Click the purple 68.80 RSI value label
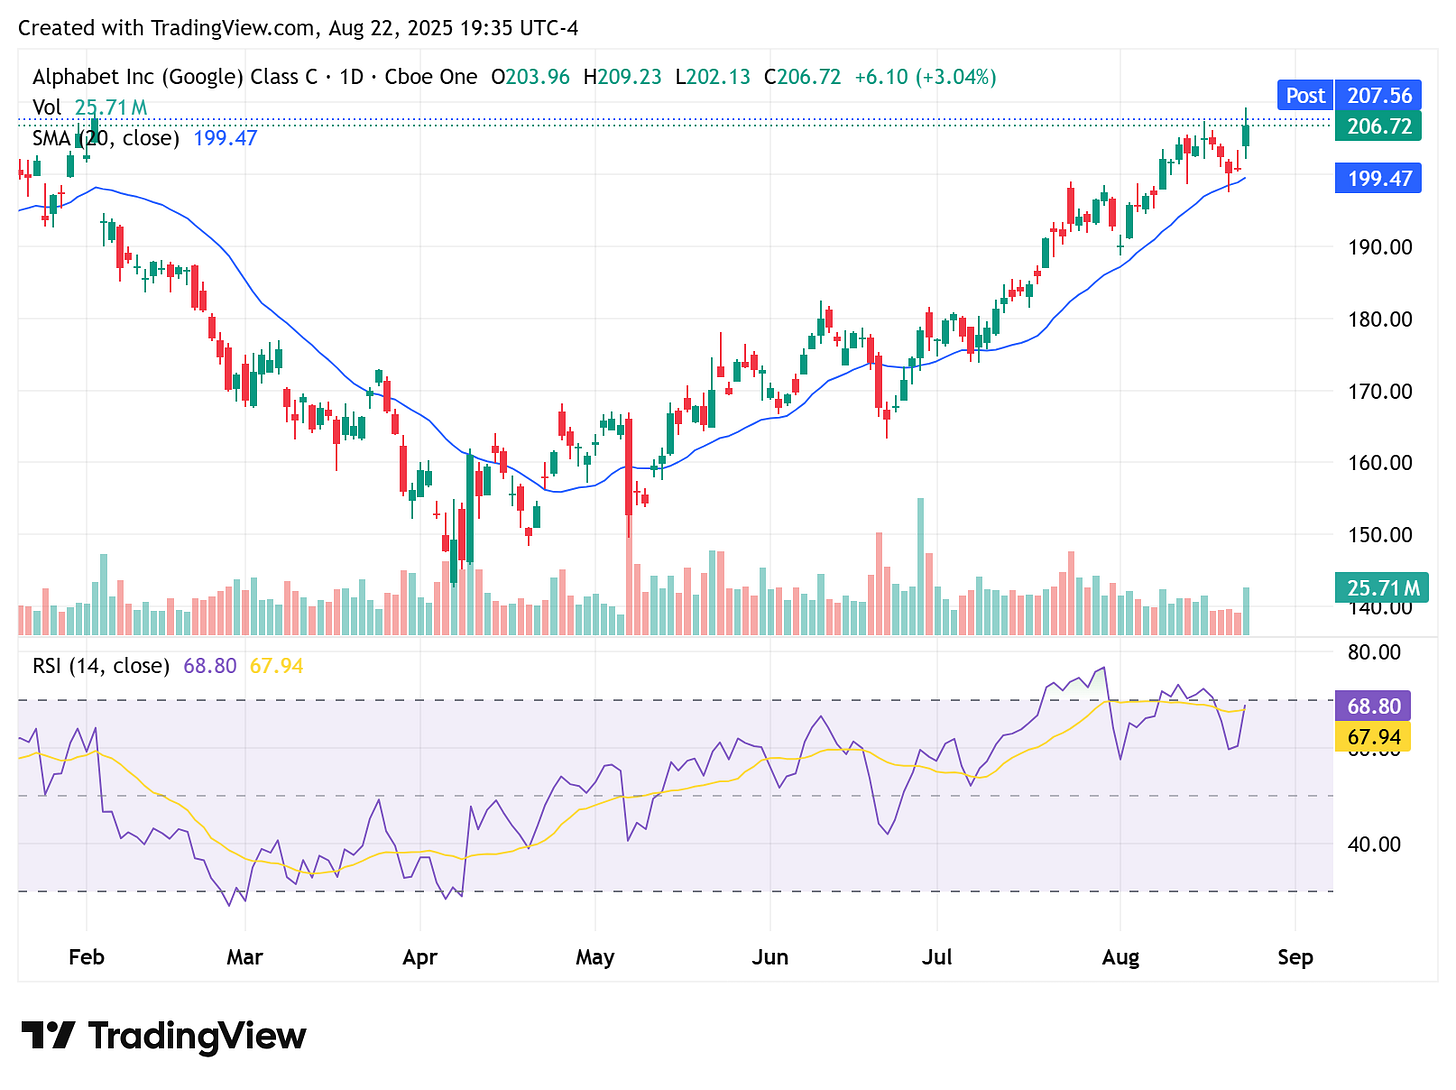 coord(1373,706)
